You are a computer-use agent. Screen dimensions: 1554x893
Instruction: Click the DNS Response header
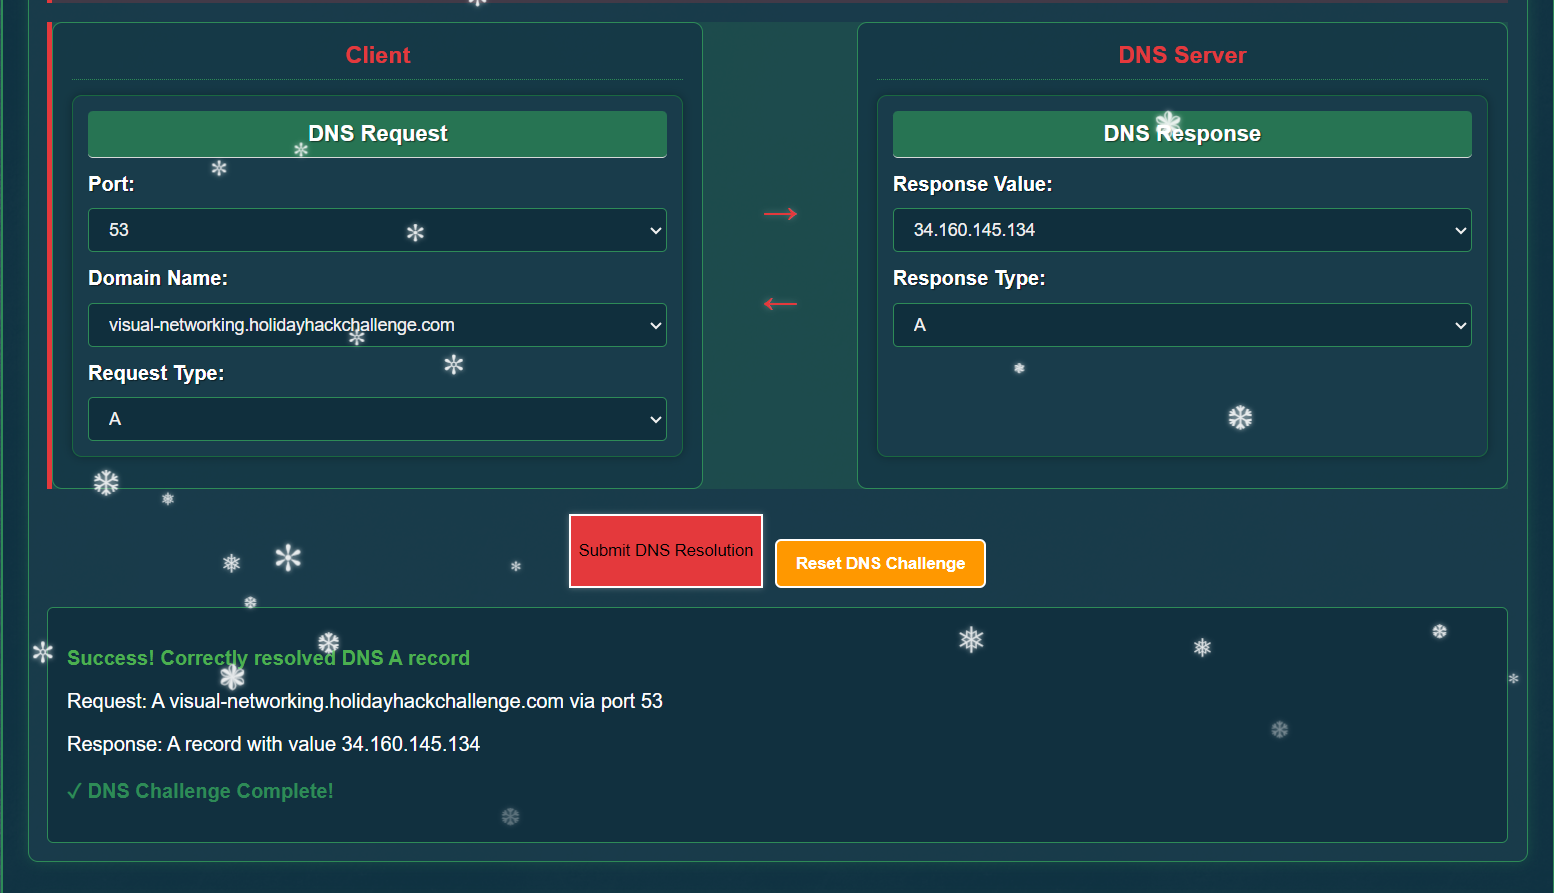1182,134
